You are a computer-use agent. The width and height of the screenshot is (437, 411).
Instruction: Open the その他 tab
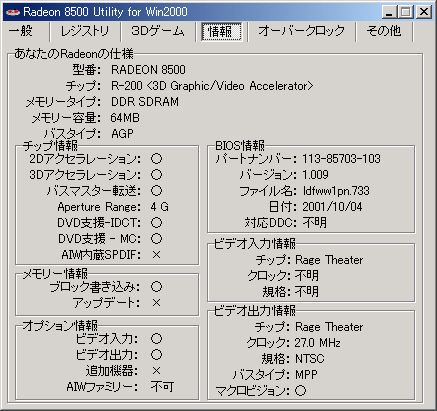[x=384, y=31]
